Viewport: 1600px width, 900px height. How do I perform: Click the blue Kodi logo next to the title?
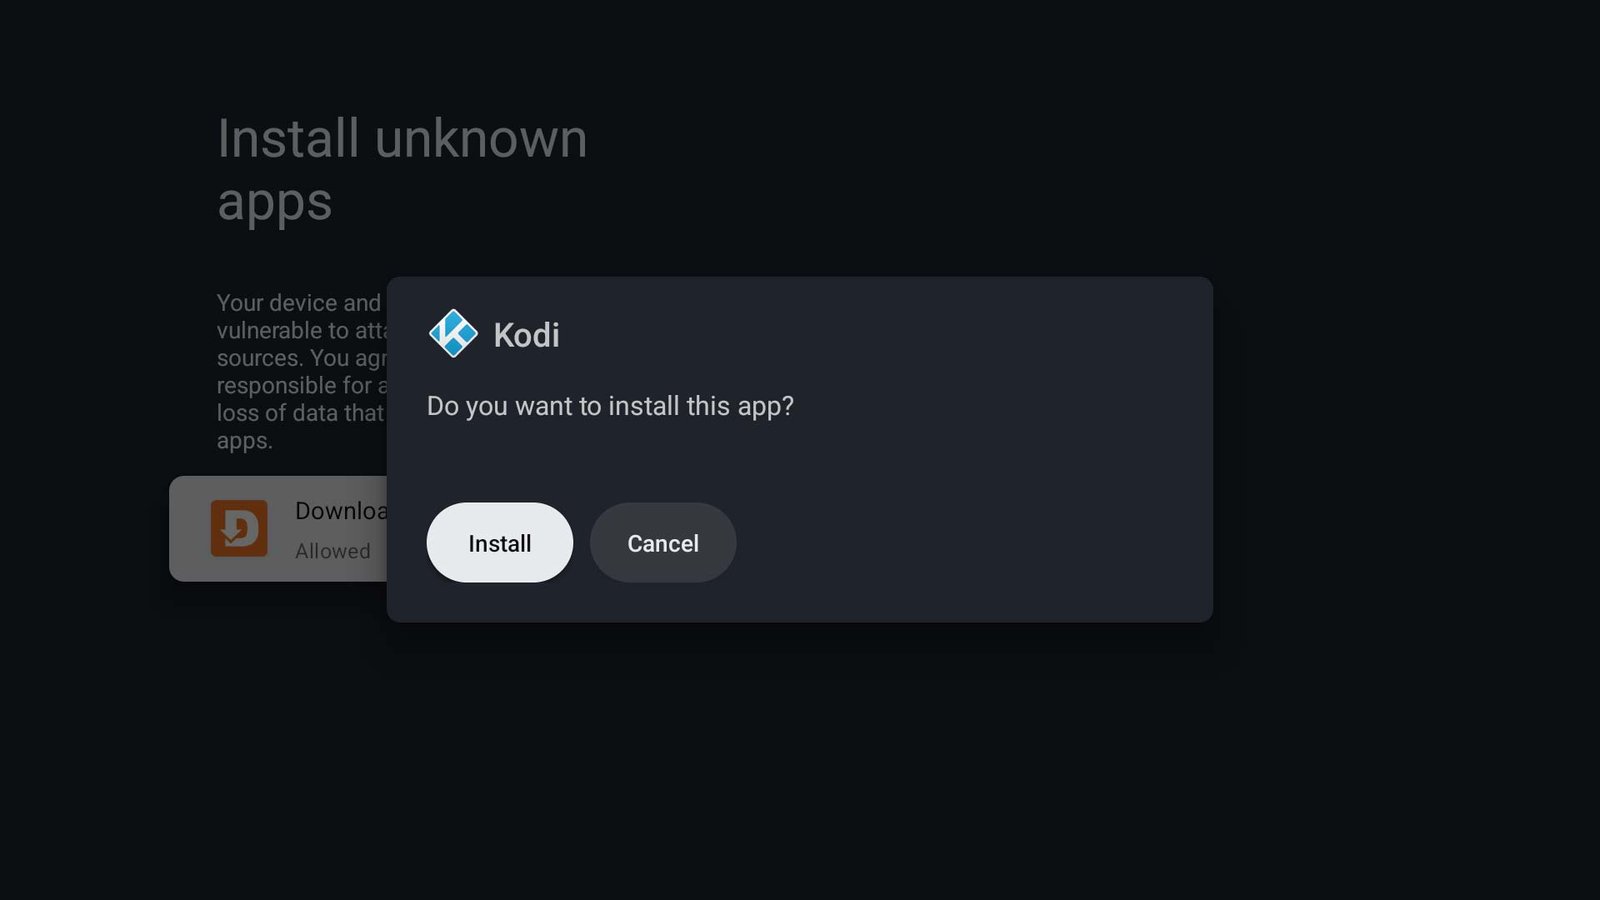pyautogui.click(x=455, y=336)
